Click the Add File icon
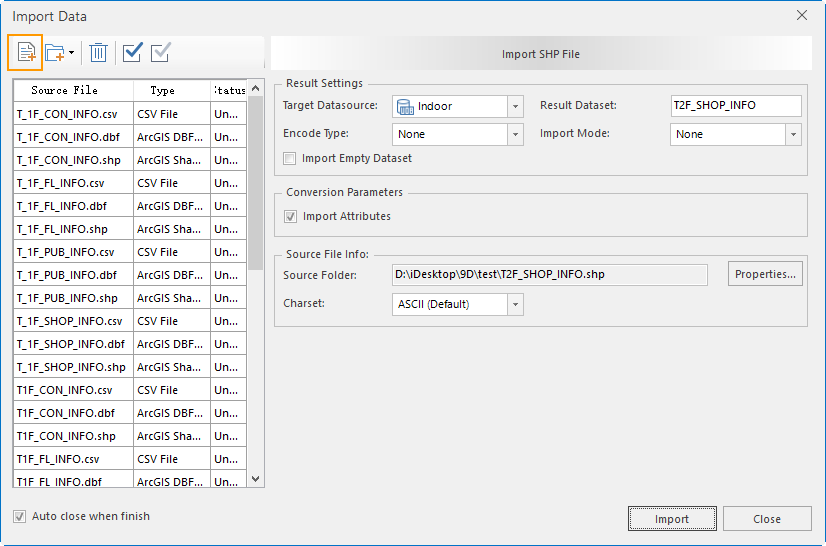Image resolution: width=826 pixels, height=546 pixels. [25, 52]
